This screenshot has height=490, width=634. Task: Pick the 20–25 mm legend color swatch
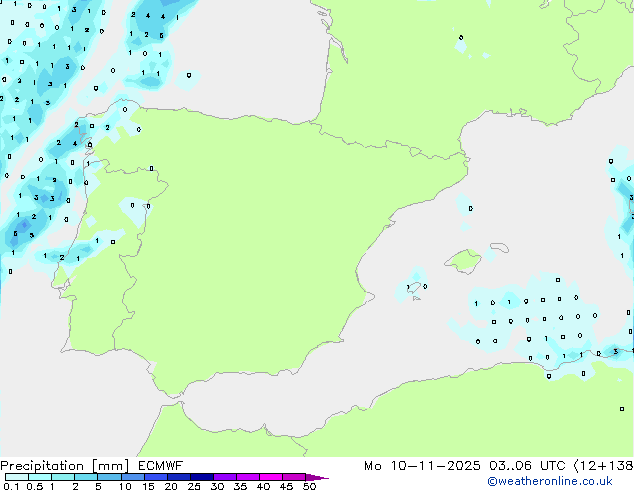[x=178, y=477]
